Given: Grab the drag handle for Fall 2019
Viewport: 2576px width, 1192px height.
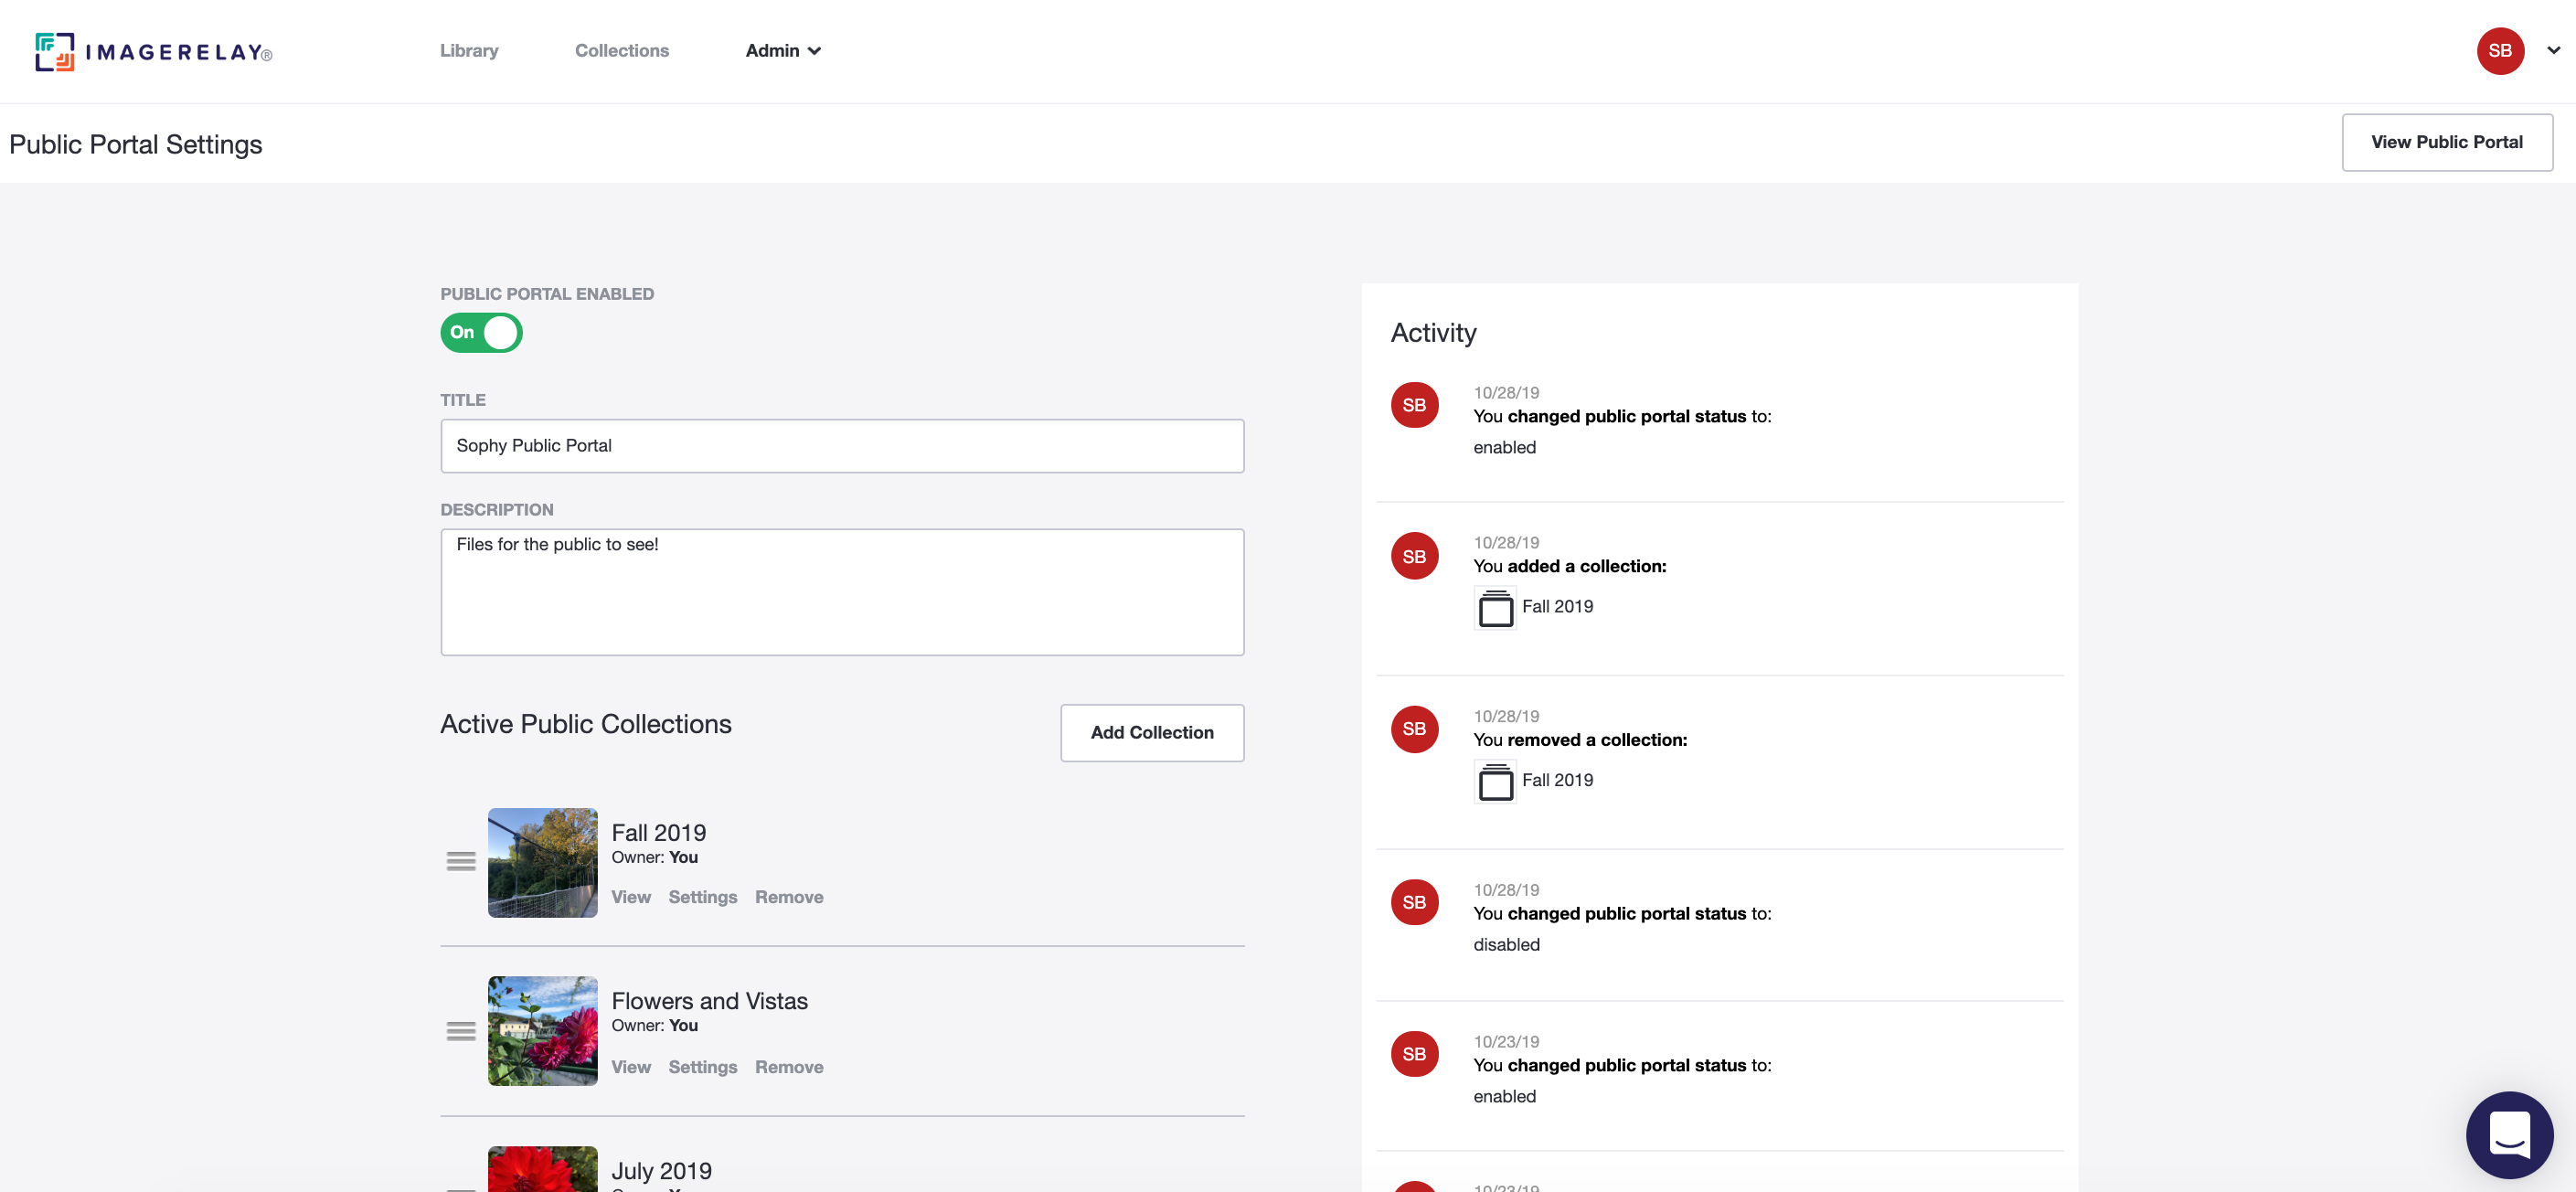Looking at the screenshot, I should pos(461,861).
